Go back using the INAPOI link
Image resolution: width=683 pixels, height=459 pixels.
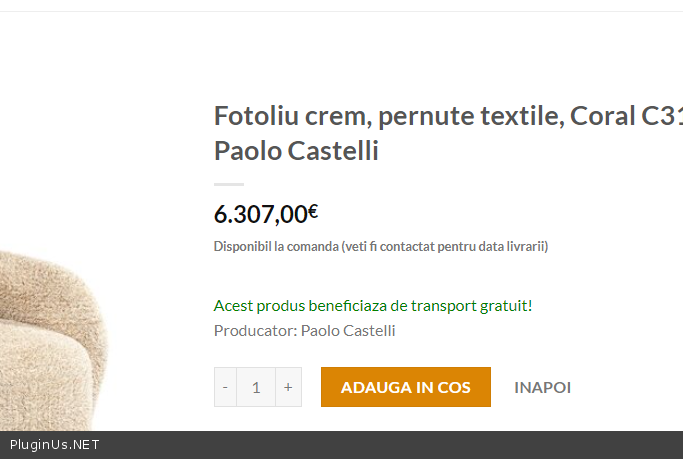click(x=542, y=387)
